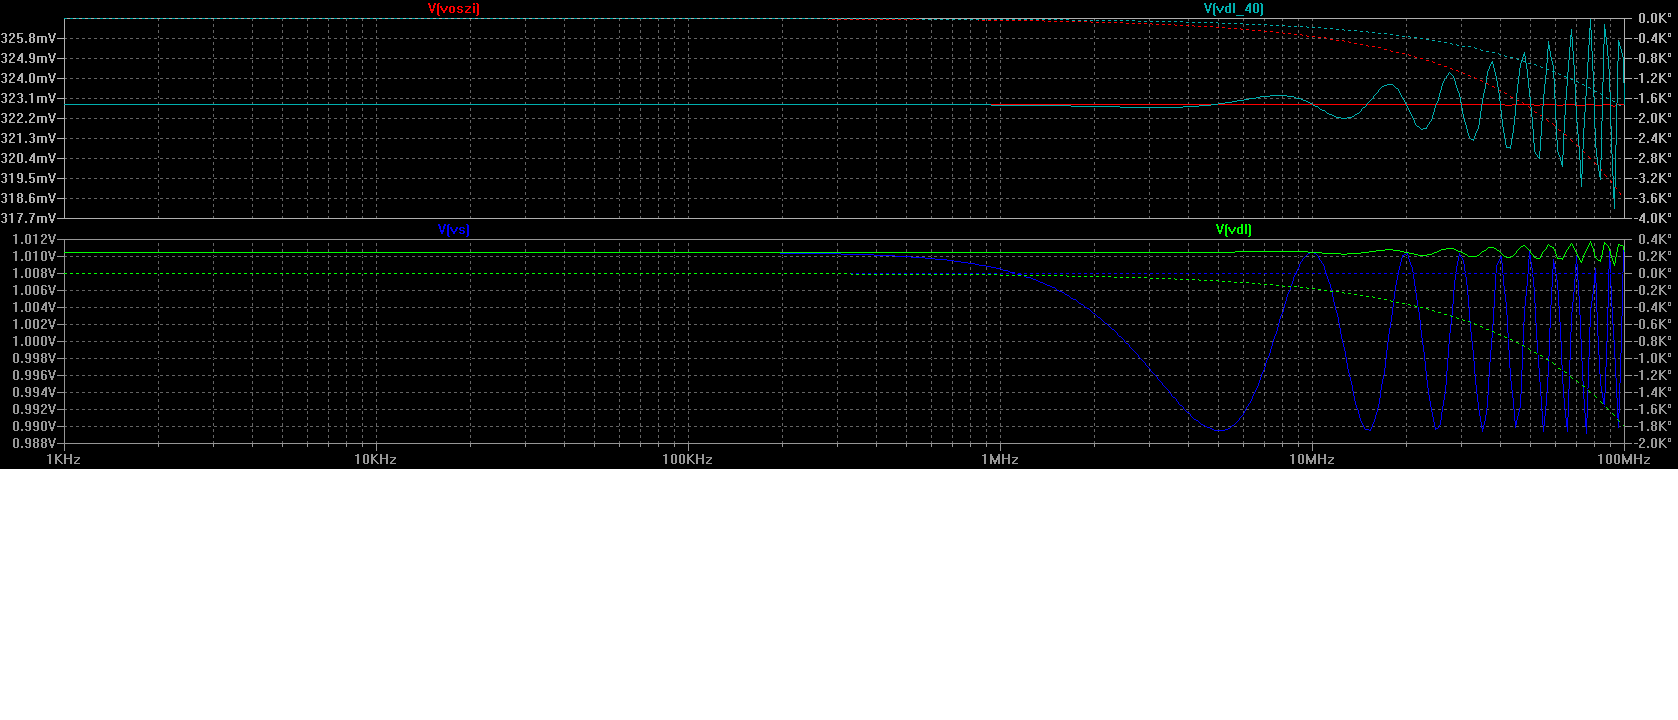Select the 0.2K° phase axis label
This screenshot has width=1678, height=720.
pyautogui.click(x=1655, y=256)
